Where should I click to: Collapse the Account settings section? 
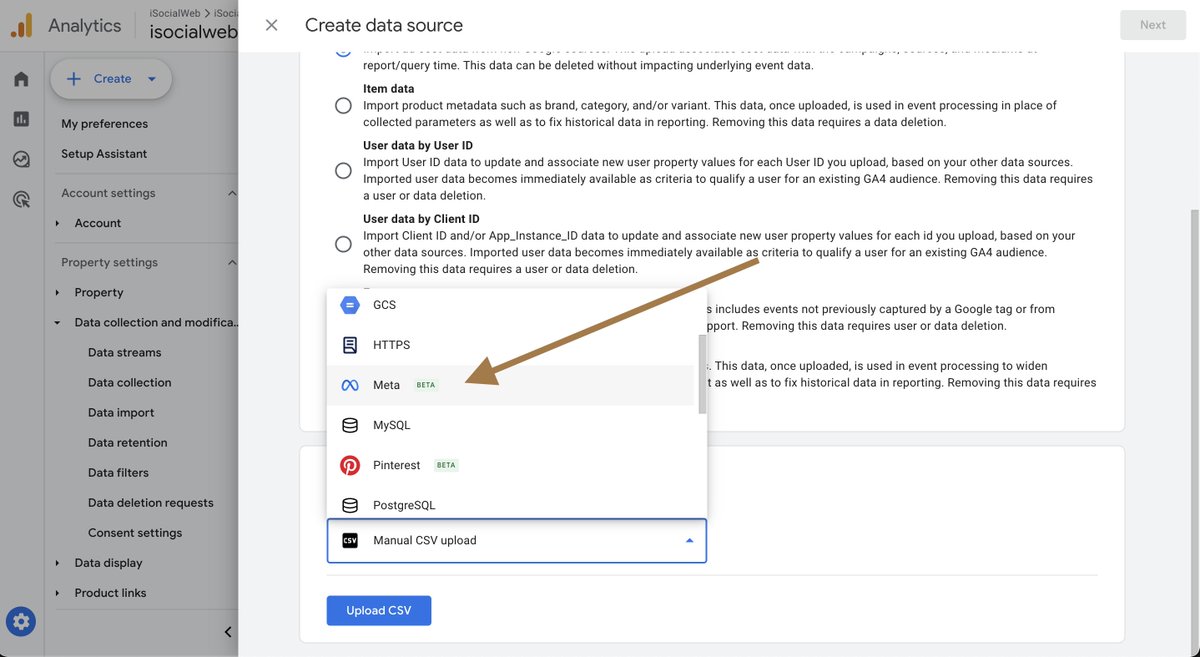(x=232, y=193)
